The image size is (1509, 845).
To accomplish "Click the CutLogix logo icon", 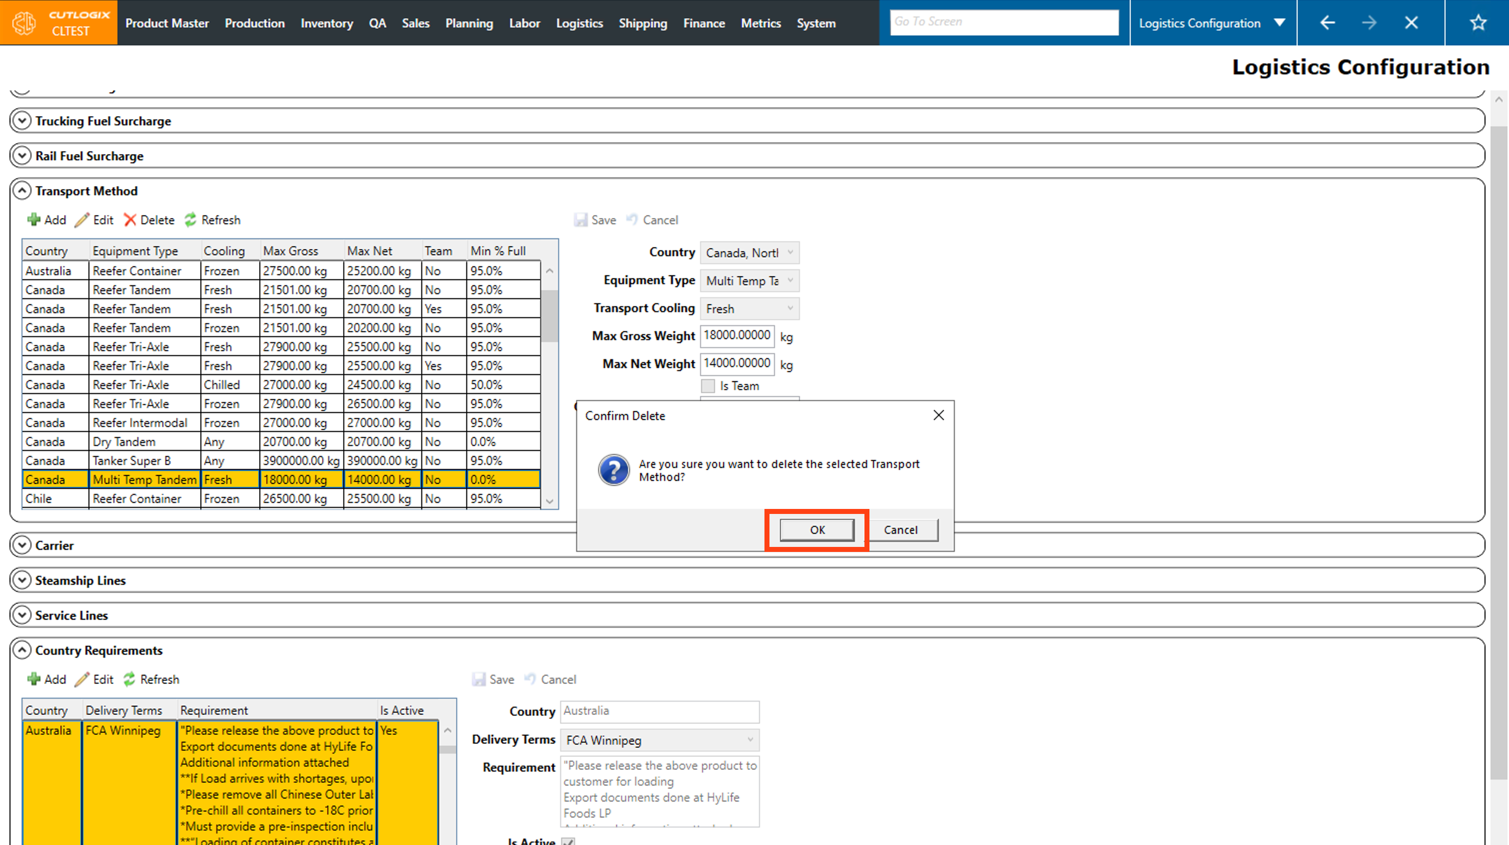I will (x=24, y=22).
